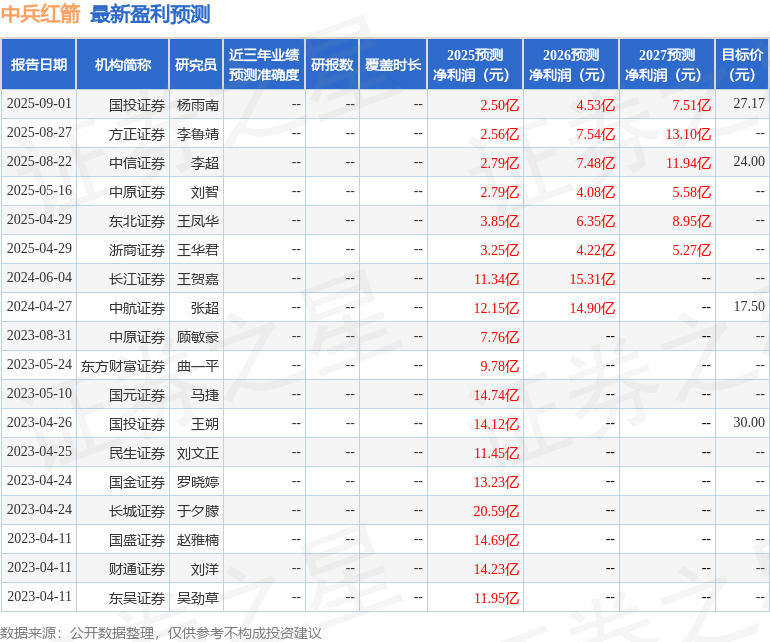770x642 pixels.
Task: Click the date 2023-08-31
Action: 39,335
